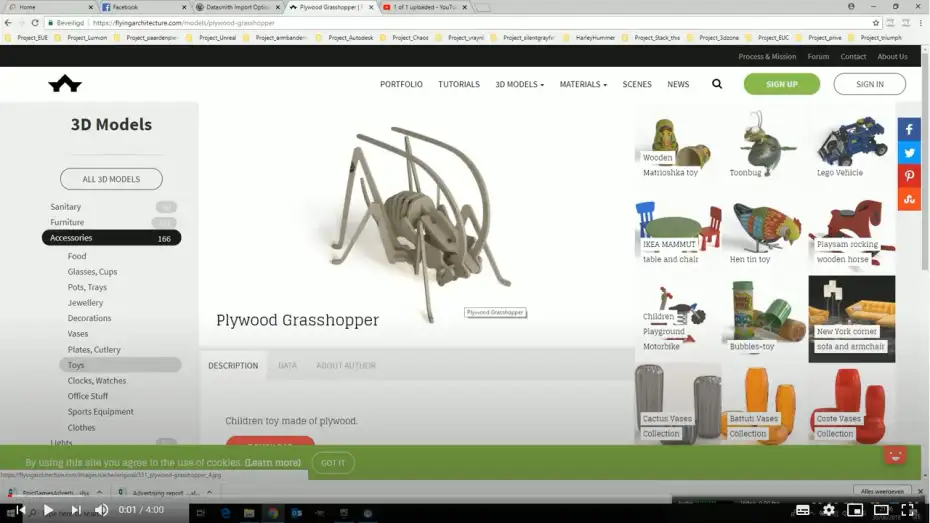Open Process & Mission link
This screenshot has width=930, height=523.
[x=767, y=56]
